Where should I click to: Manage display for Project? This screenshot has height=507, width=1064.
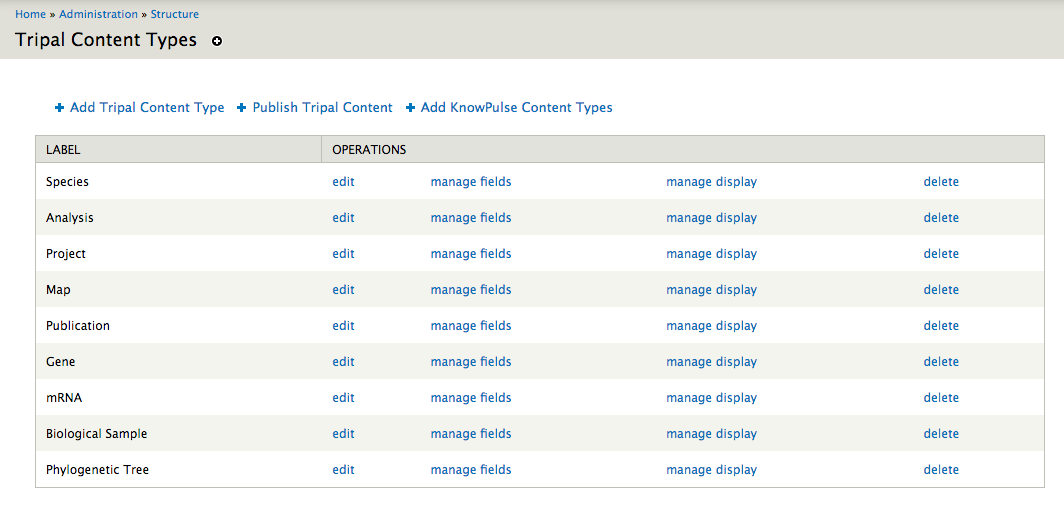[711, 254]
